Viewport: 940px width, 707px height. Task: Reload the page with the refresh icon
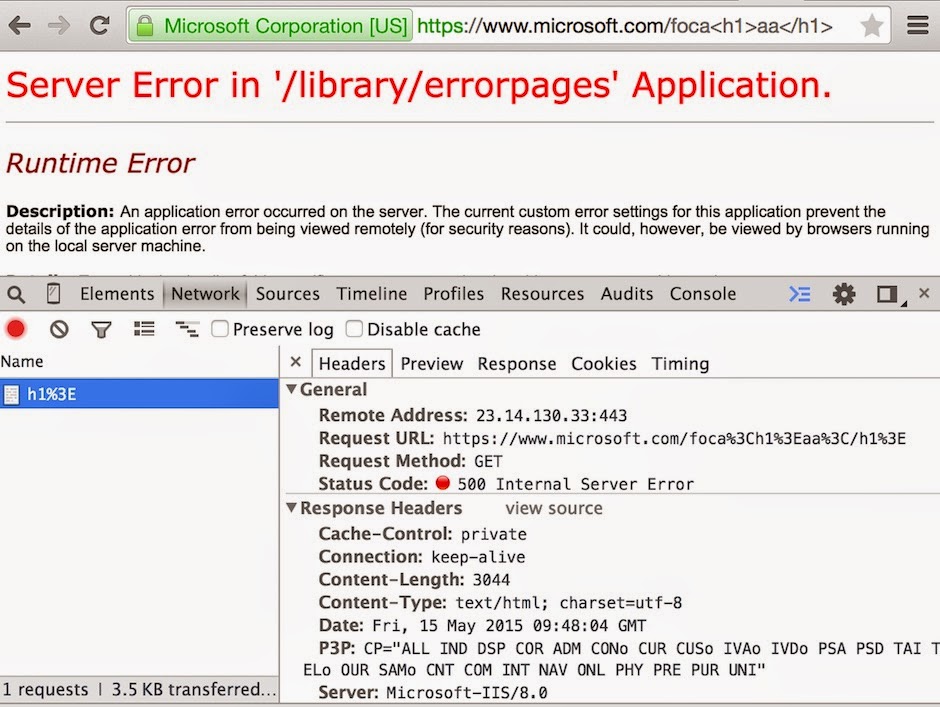pyautogui.click(x=99, y=25)
